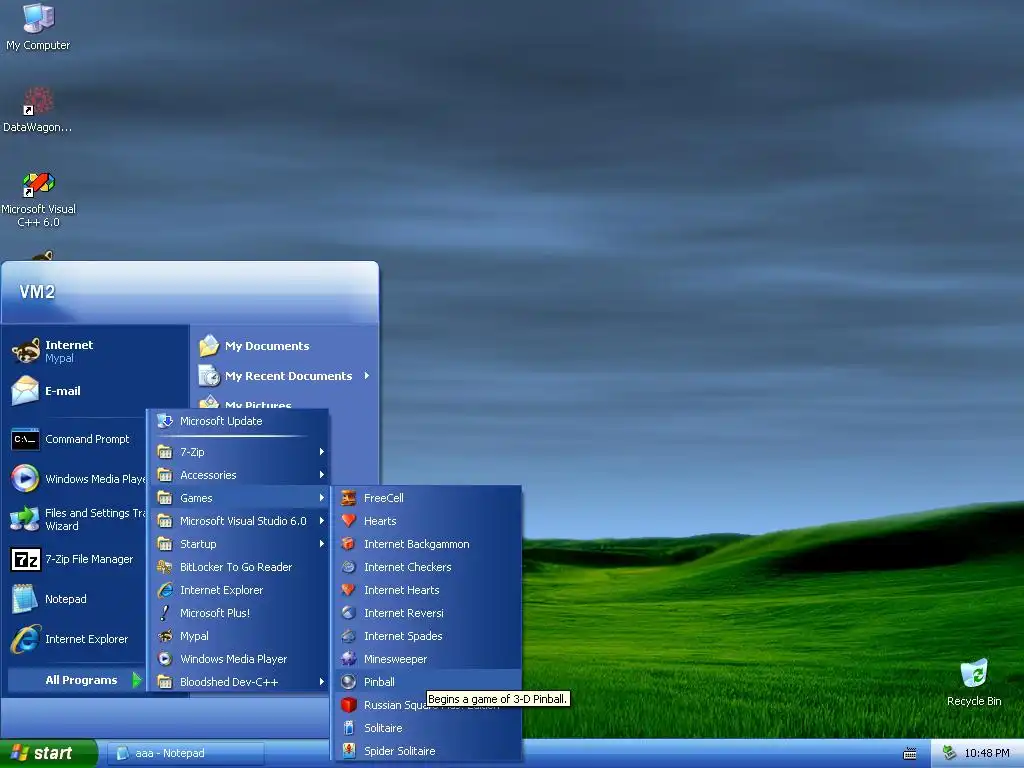Click the Pinball icon
Viewport: 1024px width, 768px height.
tap(349, 682)
